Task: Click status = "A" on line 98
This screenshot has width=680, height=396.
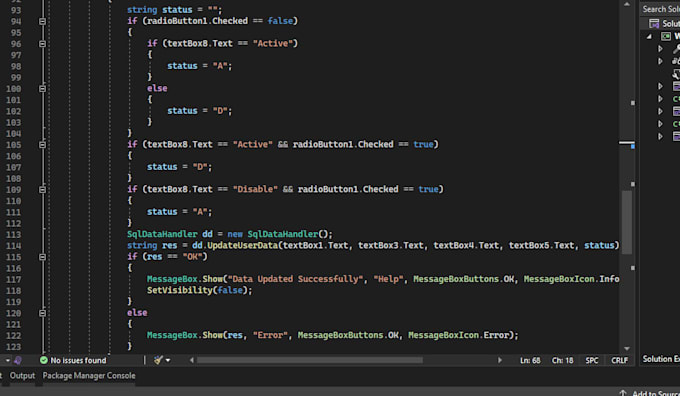Action: click(x=199, y=66)
